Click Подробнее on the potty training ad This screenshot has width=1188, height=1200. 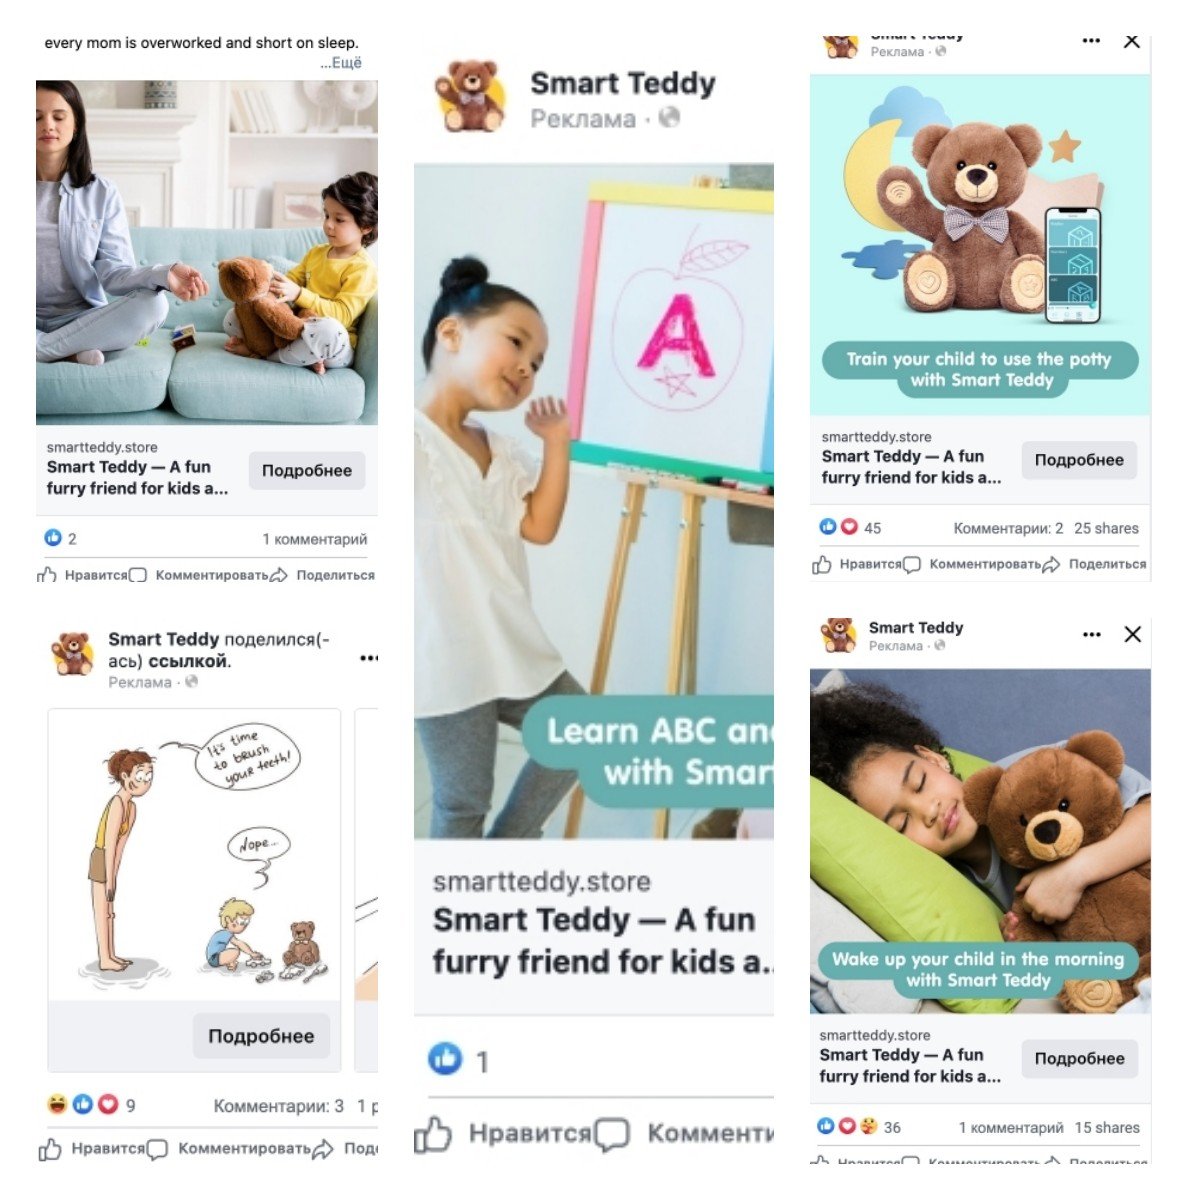point(1079,460)
